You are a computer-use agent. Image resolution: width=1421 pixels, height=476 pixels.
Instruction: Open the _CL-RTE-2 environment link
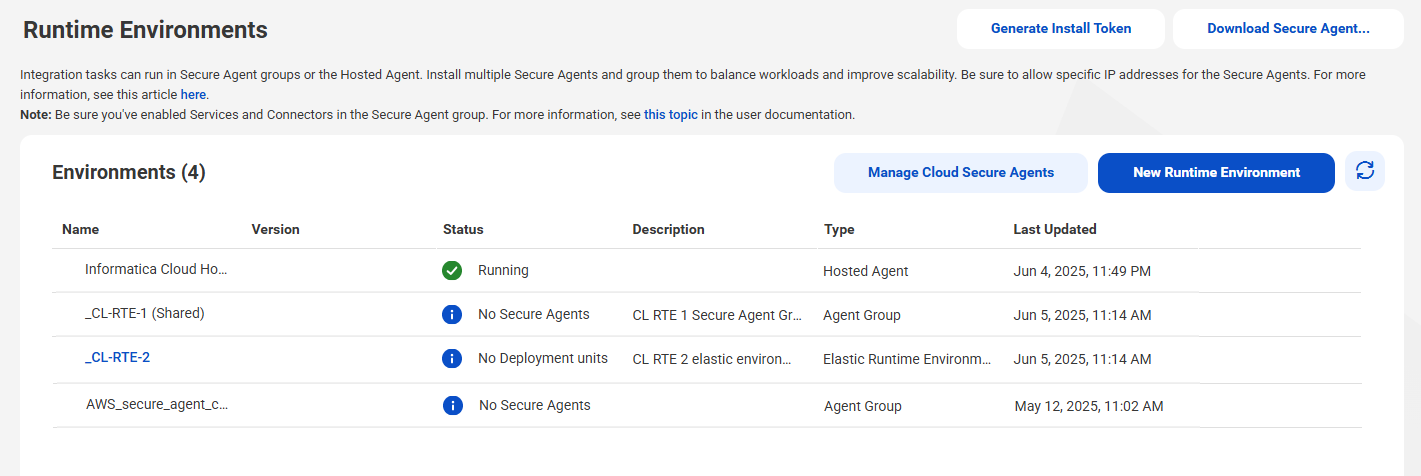pos(117,358)
